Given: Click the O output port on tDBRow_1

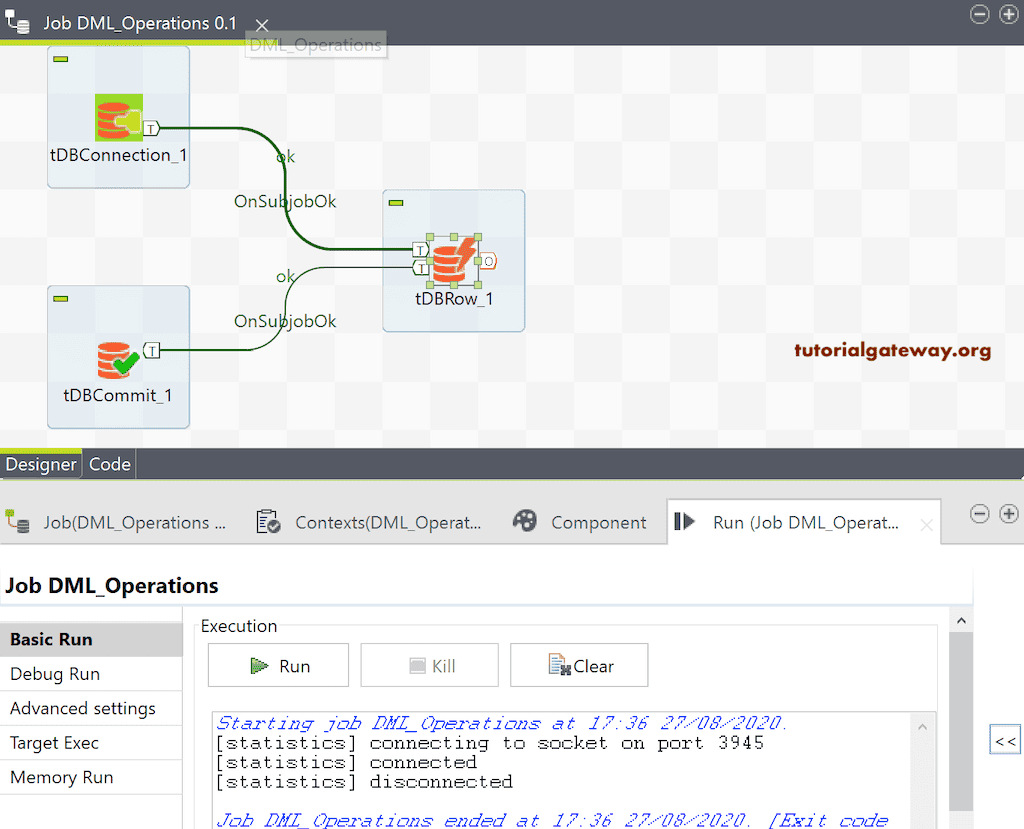Looking at the screenshot, I should point(488,259).
